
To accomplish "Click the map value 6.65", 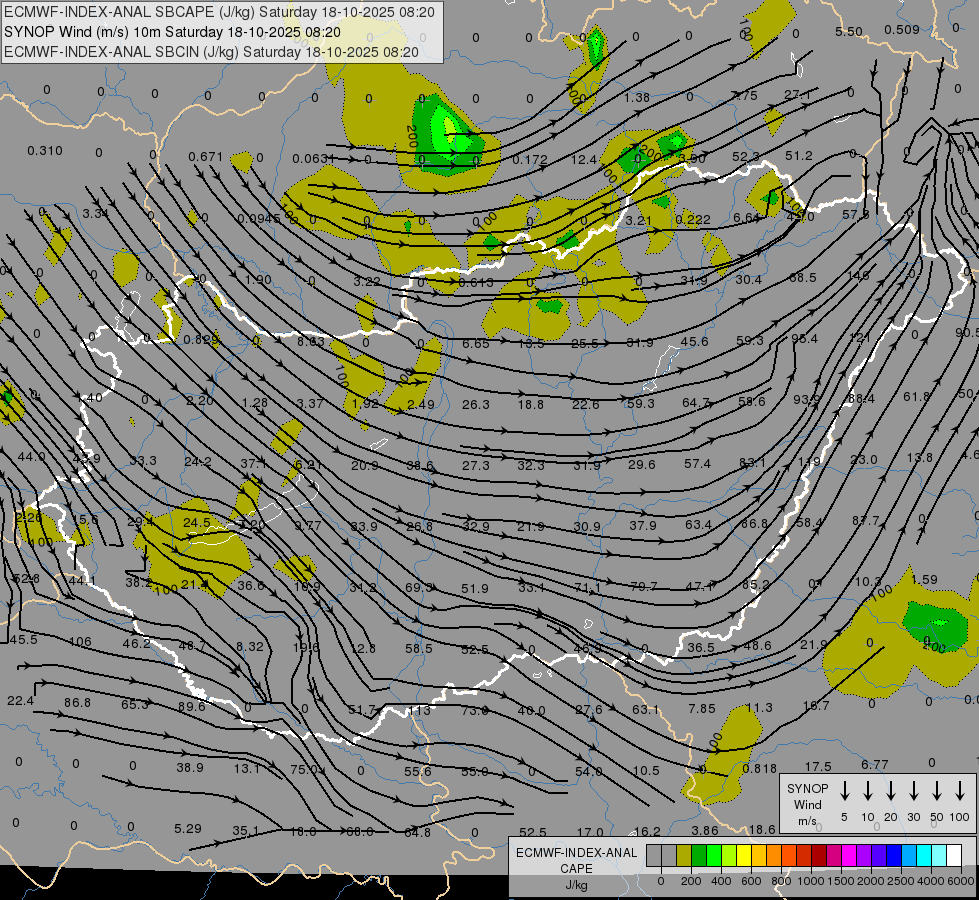I will tap(476, 344).
